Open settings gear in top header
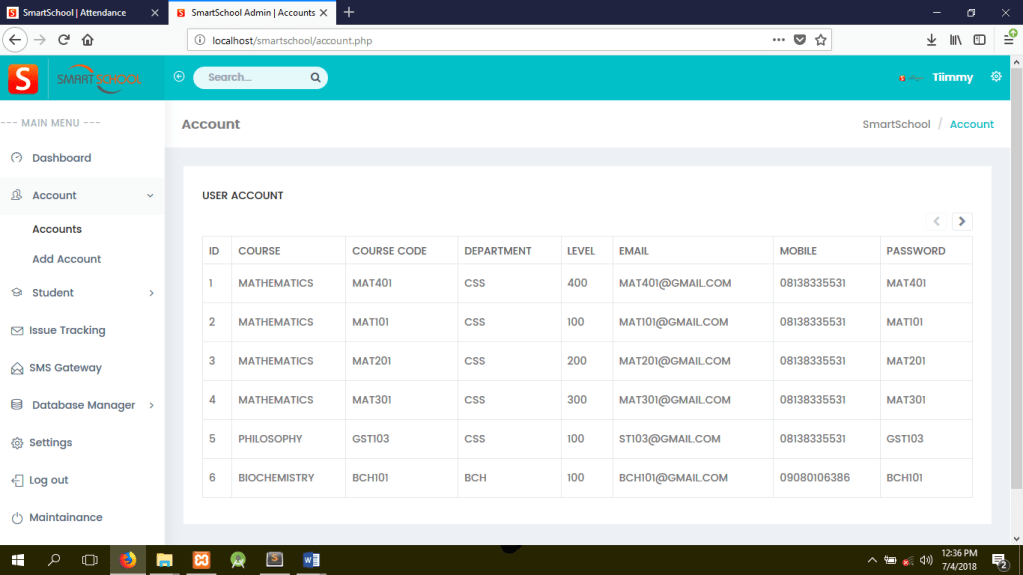The image size is (1023, 575). click(x=996, y=77)
